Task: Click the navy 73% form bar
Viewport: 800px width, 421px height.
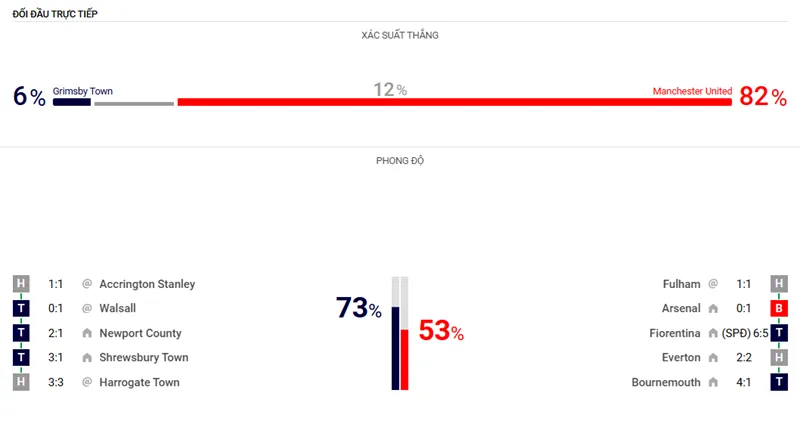Action: [x=396, y=348]
